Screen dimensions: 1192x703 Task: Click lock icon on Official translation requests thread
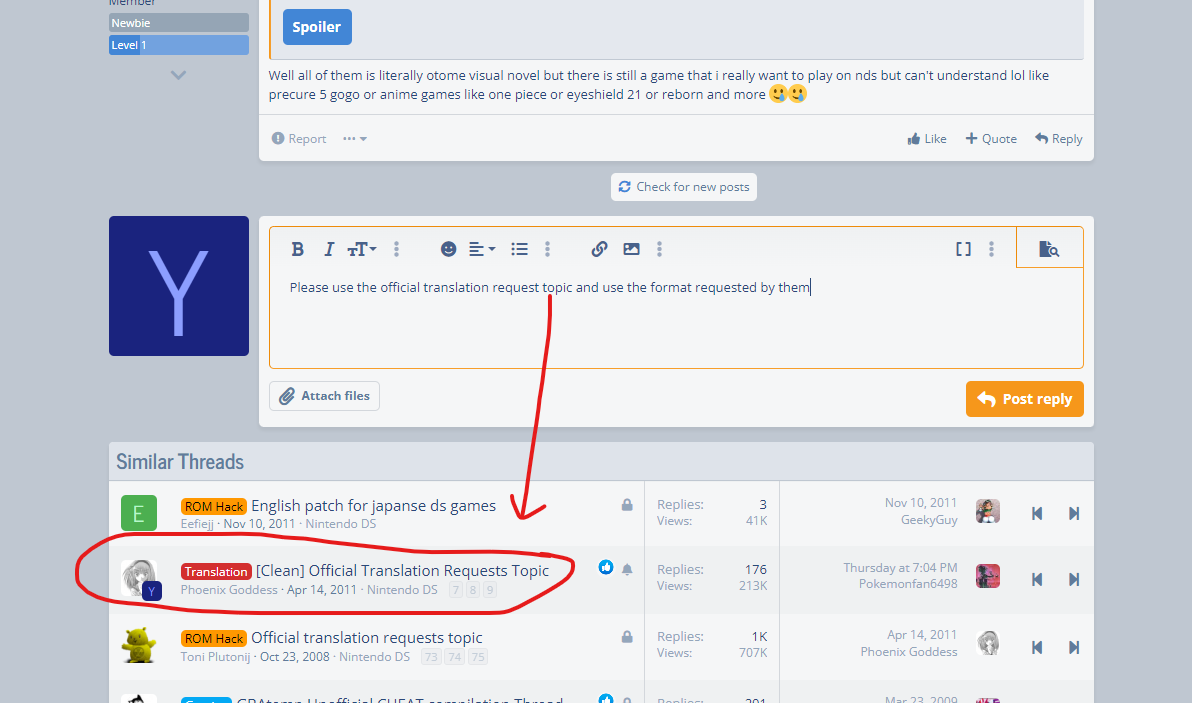coord(627,637)
